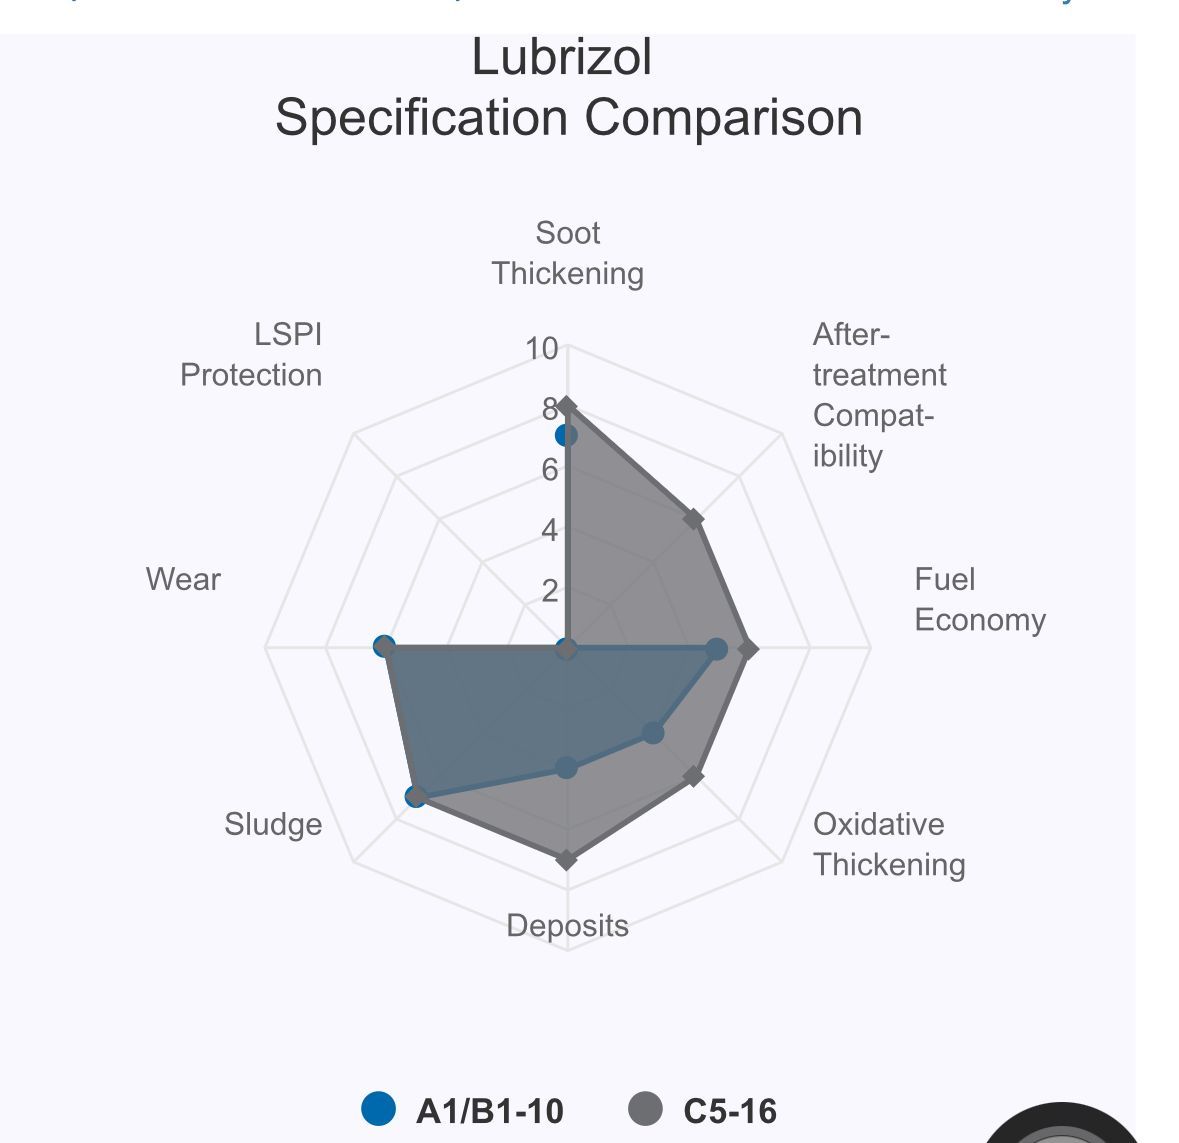Click the Soot Thickening axis label

pyautogui.click(x=567, y=253)
